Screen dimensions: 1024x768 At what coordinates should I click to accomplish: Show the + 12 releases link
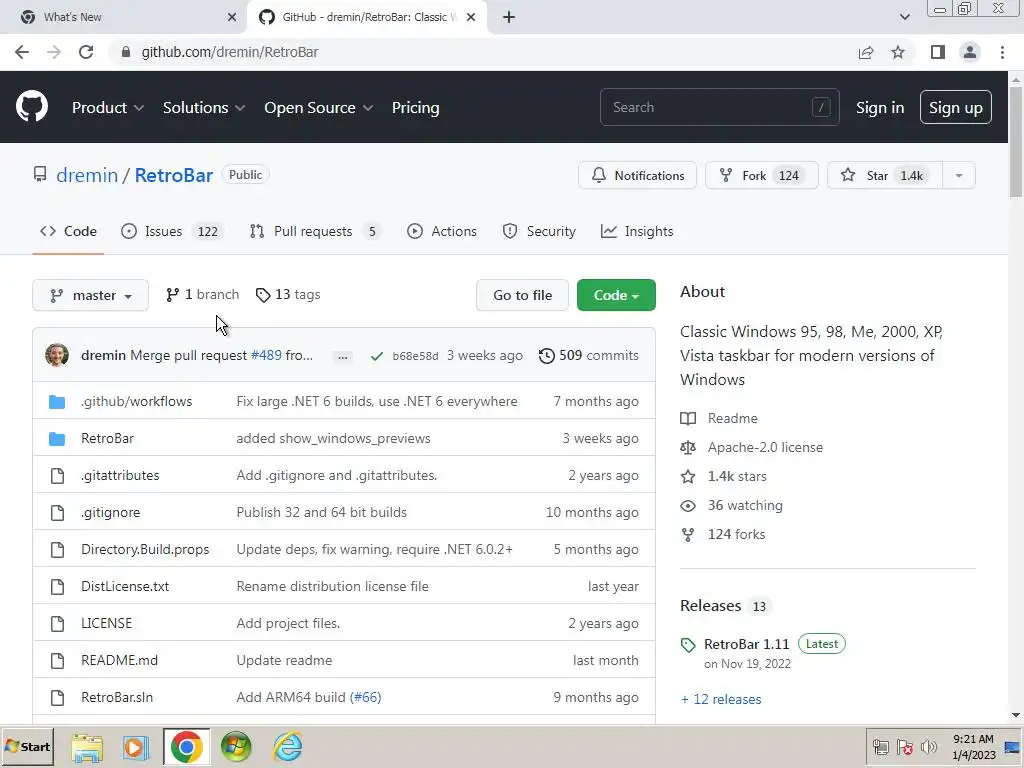click(721, 699)
